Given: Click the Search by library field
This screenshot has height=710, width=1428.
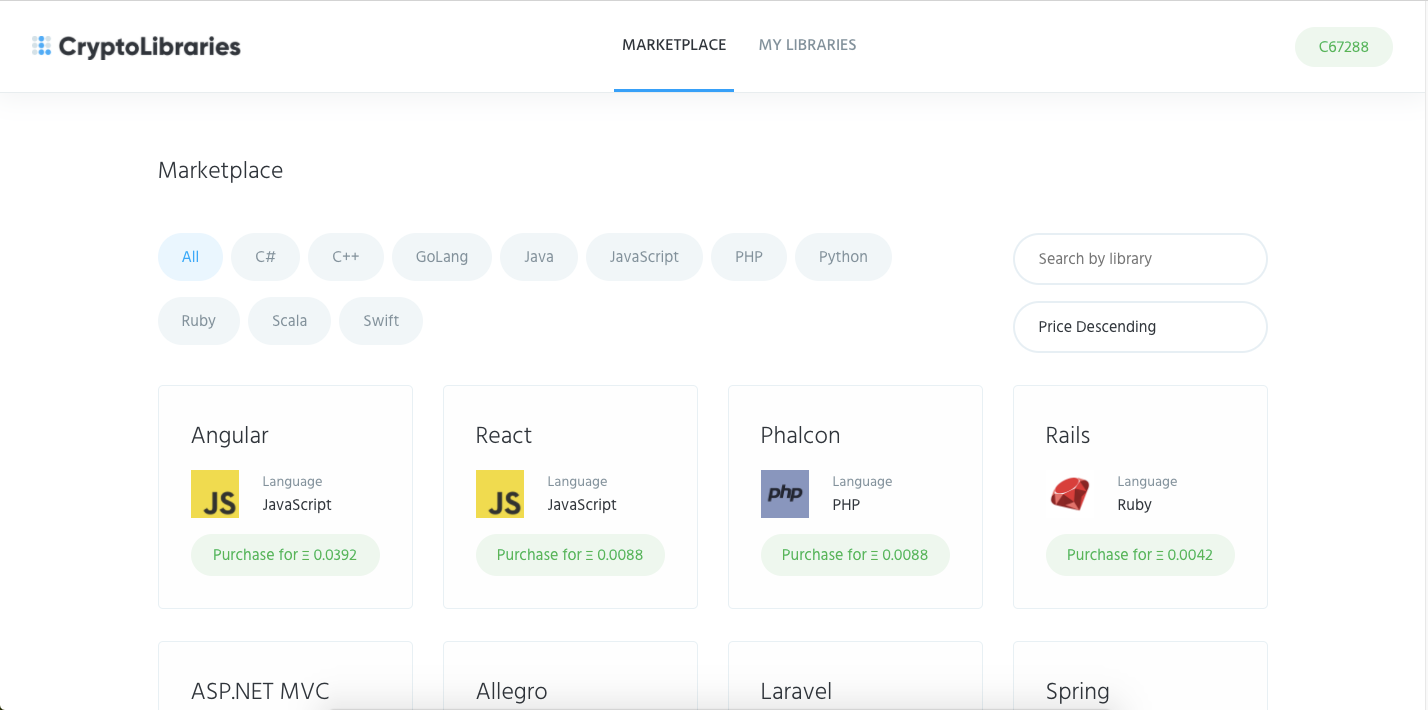Looking at the screenshot, I should pos(1140,258).
